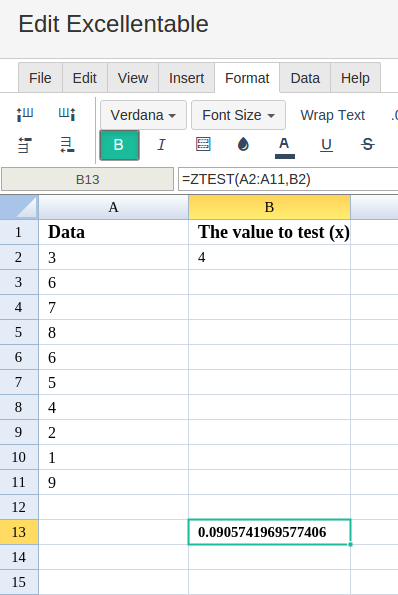Screen dimensions: 398x595
Task: Open the File tab
Action: pos(40,78)
